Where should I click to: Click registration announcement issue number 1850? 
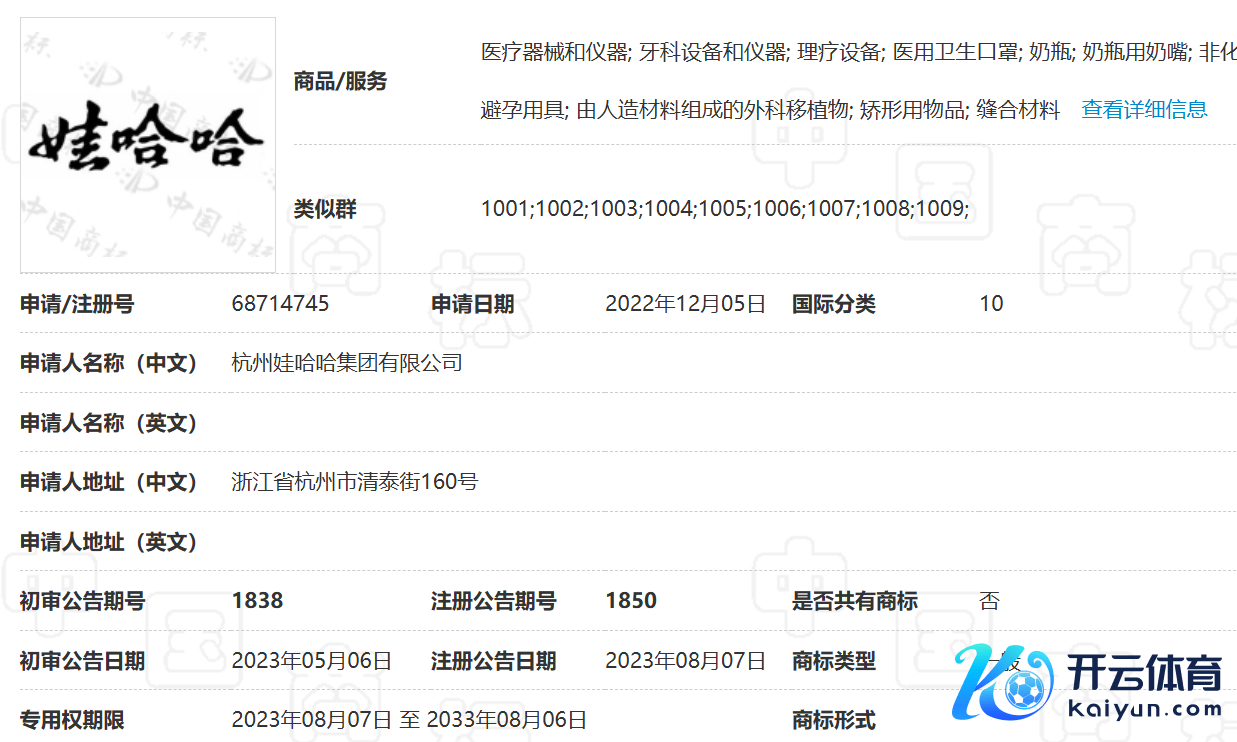(631, 601)
